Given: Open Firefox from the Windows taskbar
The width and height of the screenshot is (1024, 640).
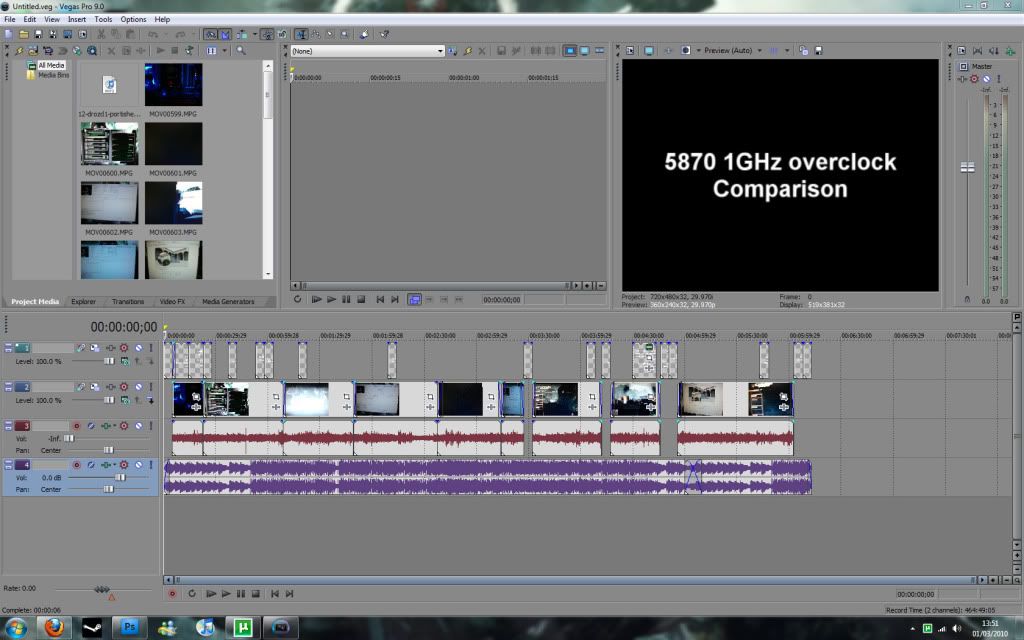Looking at the screenshot, I should [x=53, y=628].
